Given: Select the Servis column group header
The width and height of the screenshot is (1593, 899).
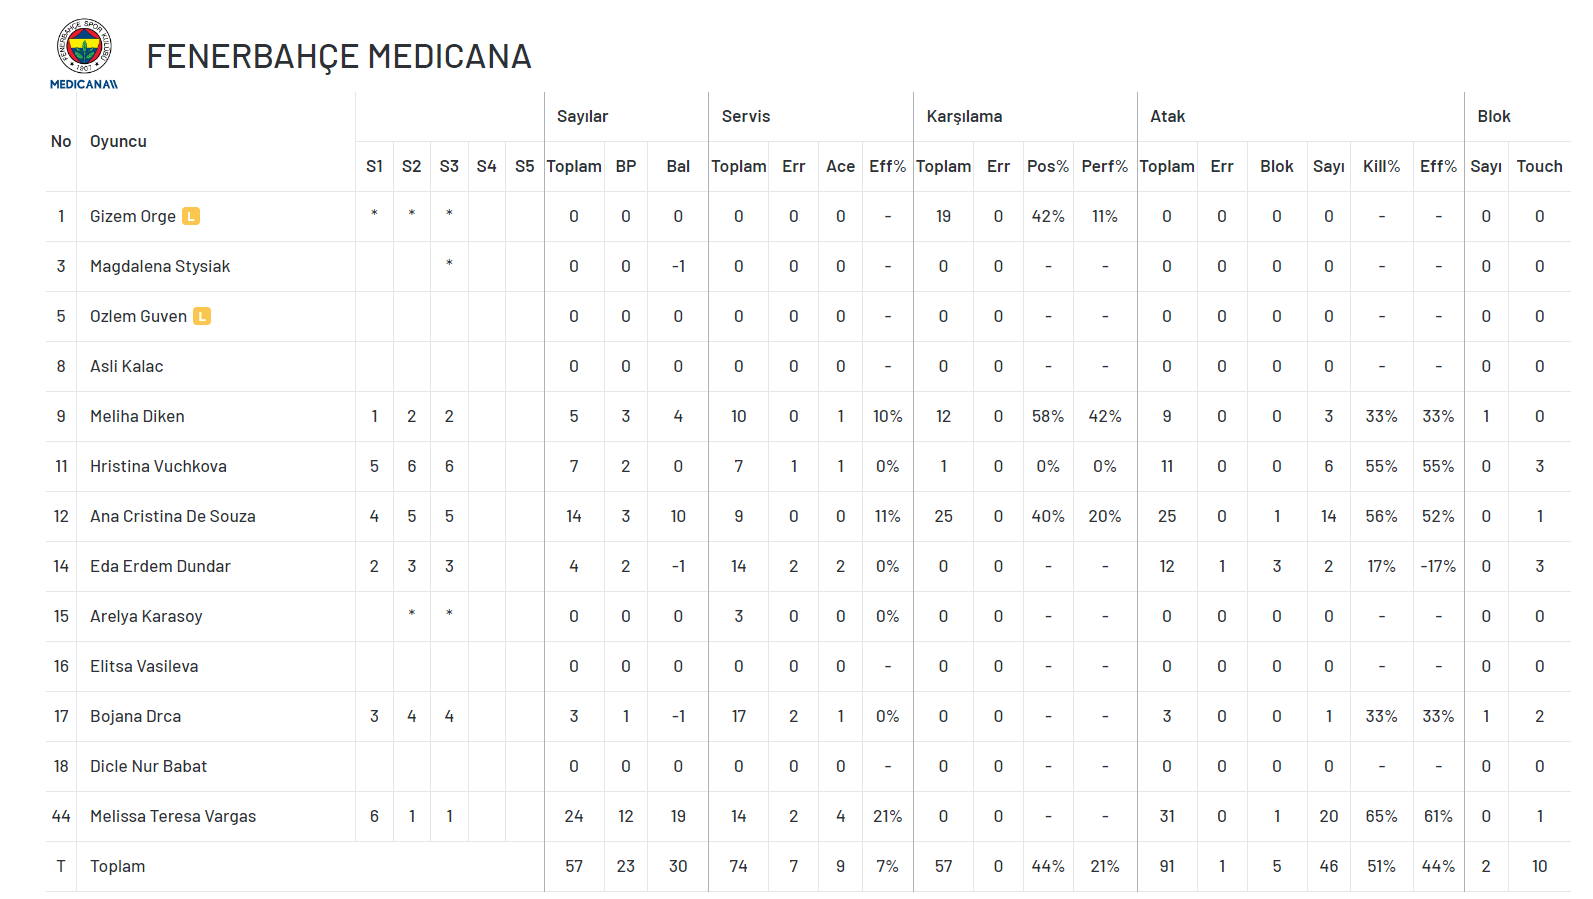Looking at the screenshot, I should (746, 116).
